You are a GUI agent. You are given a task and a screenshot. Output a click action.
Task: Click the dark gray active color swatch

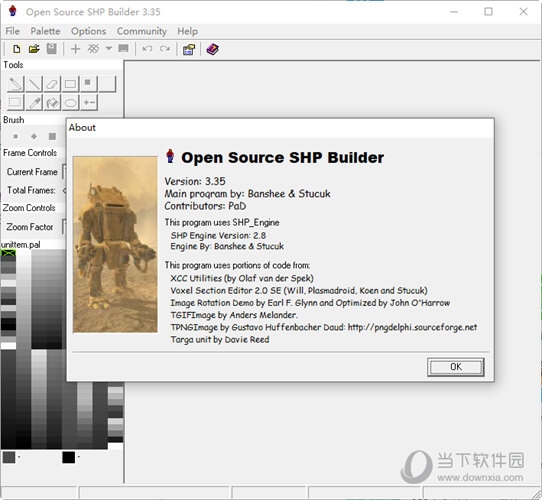[x=9, y=457]
